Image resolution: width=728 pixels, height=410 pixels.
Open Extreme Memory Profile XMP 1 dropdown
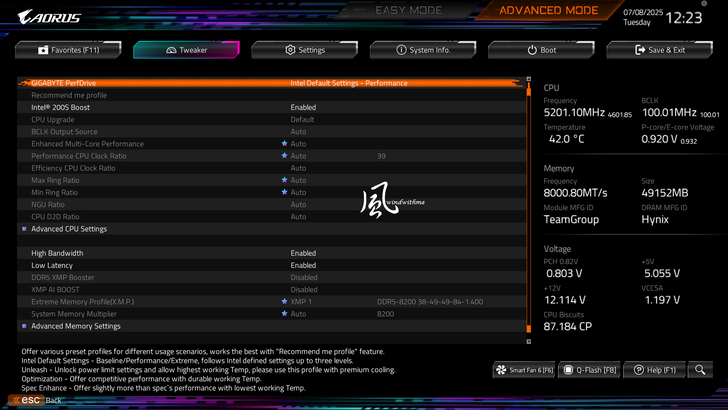[x=301, y=301]
